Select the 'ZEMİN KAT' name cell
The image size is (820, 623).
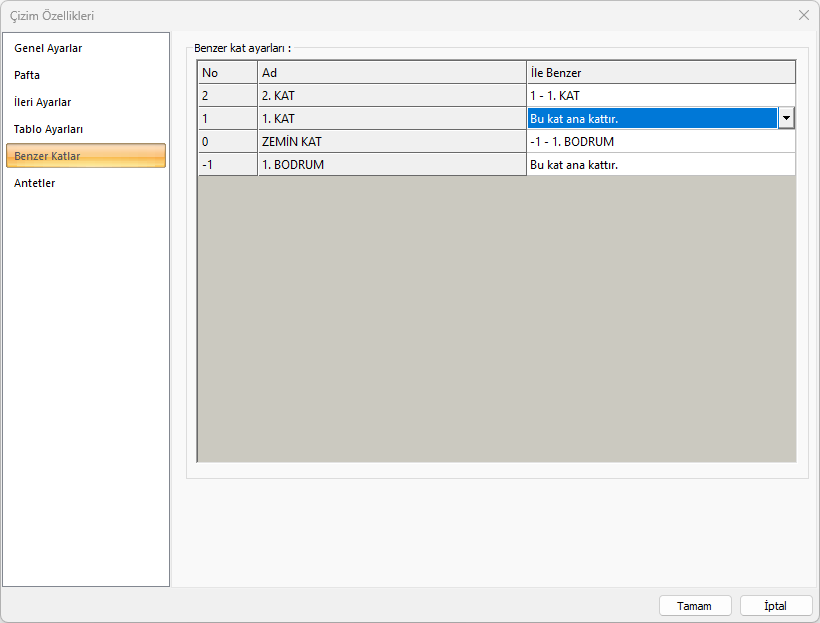[x=391, y=141]
